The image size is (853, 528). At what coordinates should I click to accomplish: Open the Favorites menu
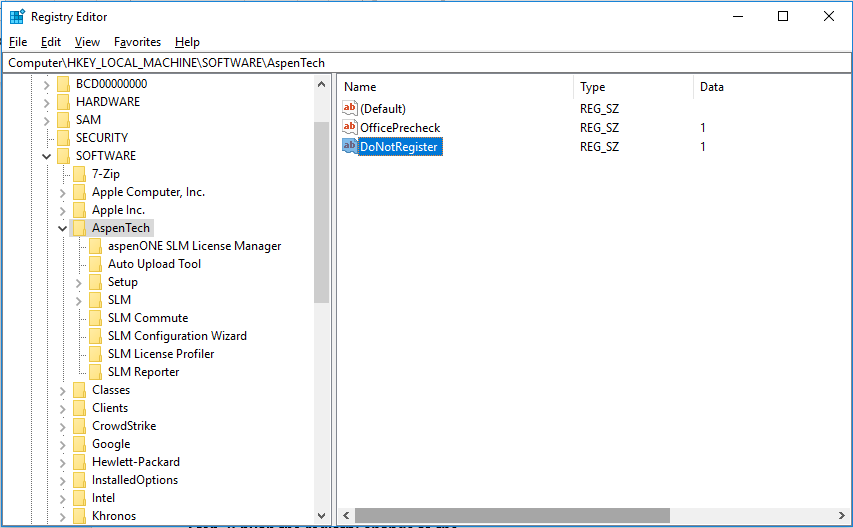(x=137, y=42)
